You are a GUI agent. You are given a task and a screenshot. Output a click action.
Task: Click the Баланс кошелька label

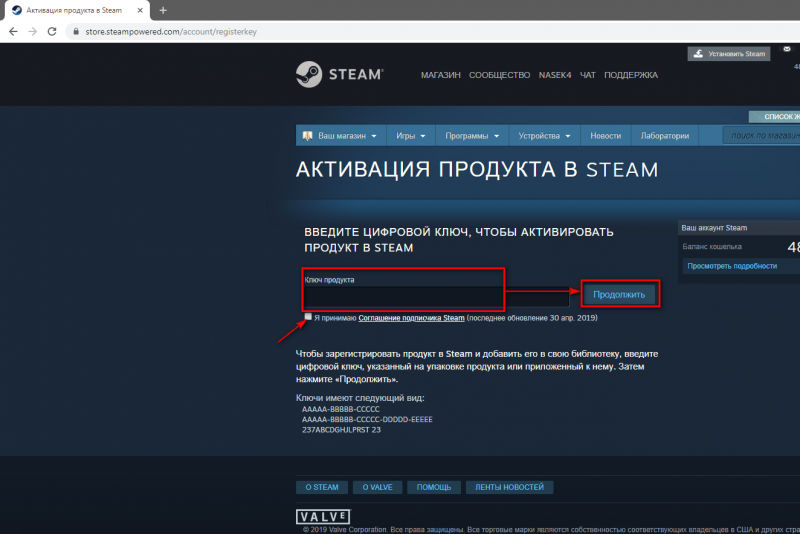tap(712, 247)
